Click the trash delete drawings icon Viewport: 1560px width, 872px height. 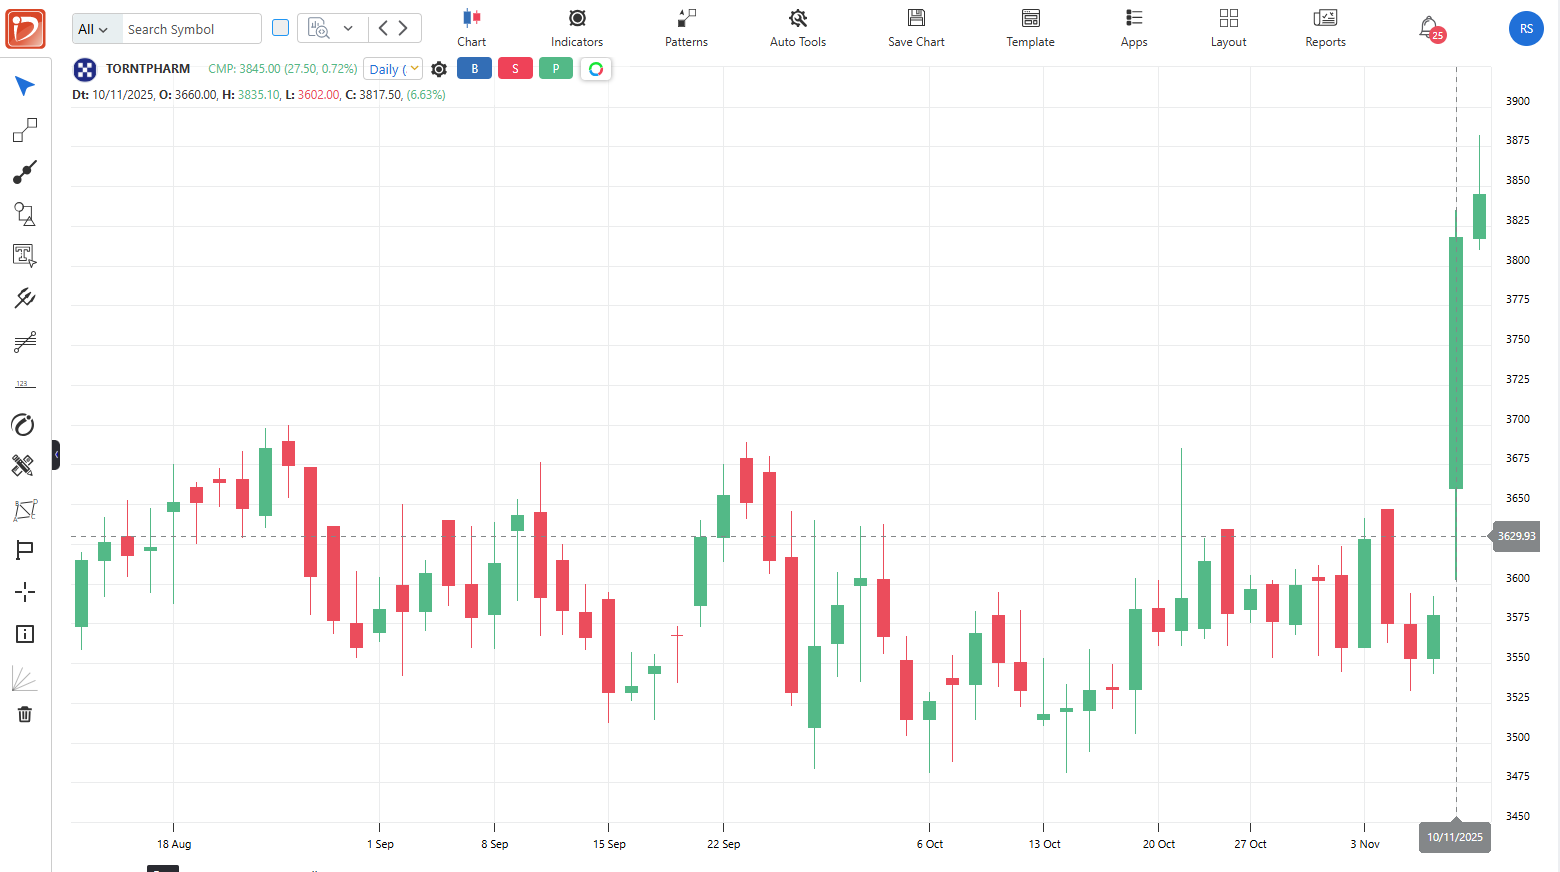pos(25,714)
